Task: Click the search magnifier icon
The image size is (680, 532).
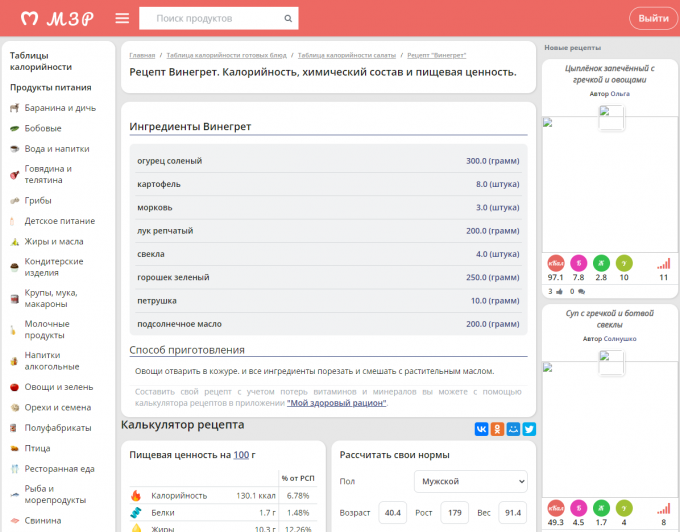Action: (x=289, y=18)
